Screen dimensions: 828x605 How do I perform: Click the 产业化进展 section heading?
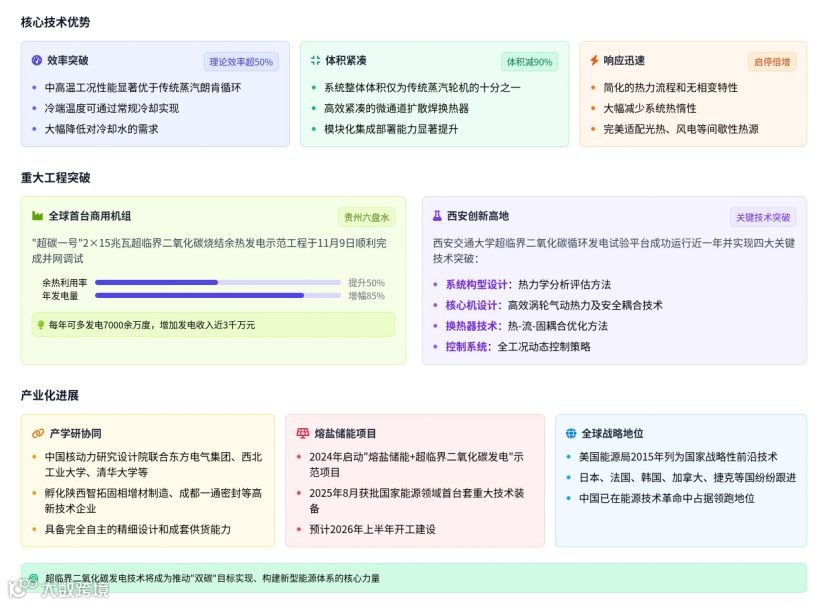(x=50, y=395)
